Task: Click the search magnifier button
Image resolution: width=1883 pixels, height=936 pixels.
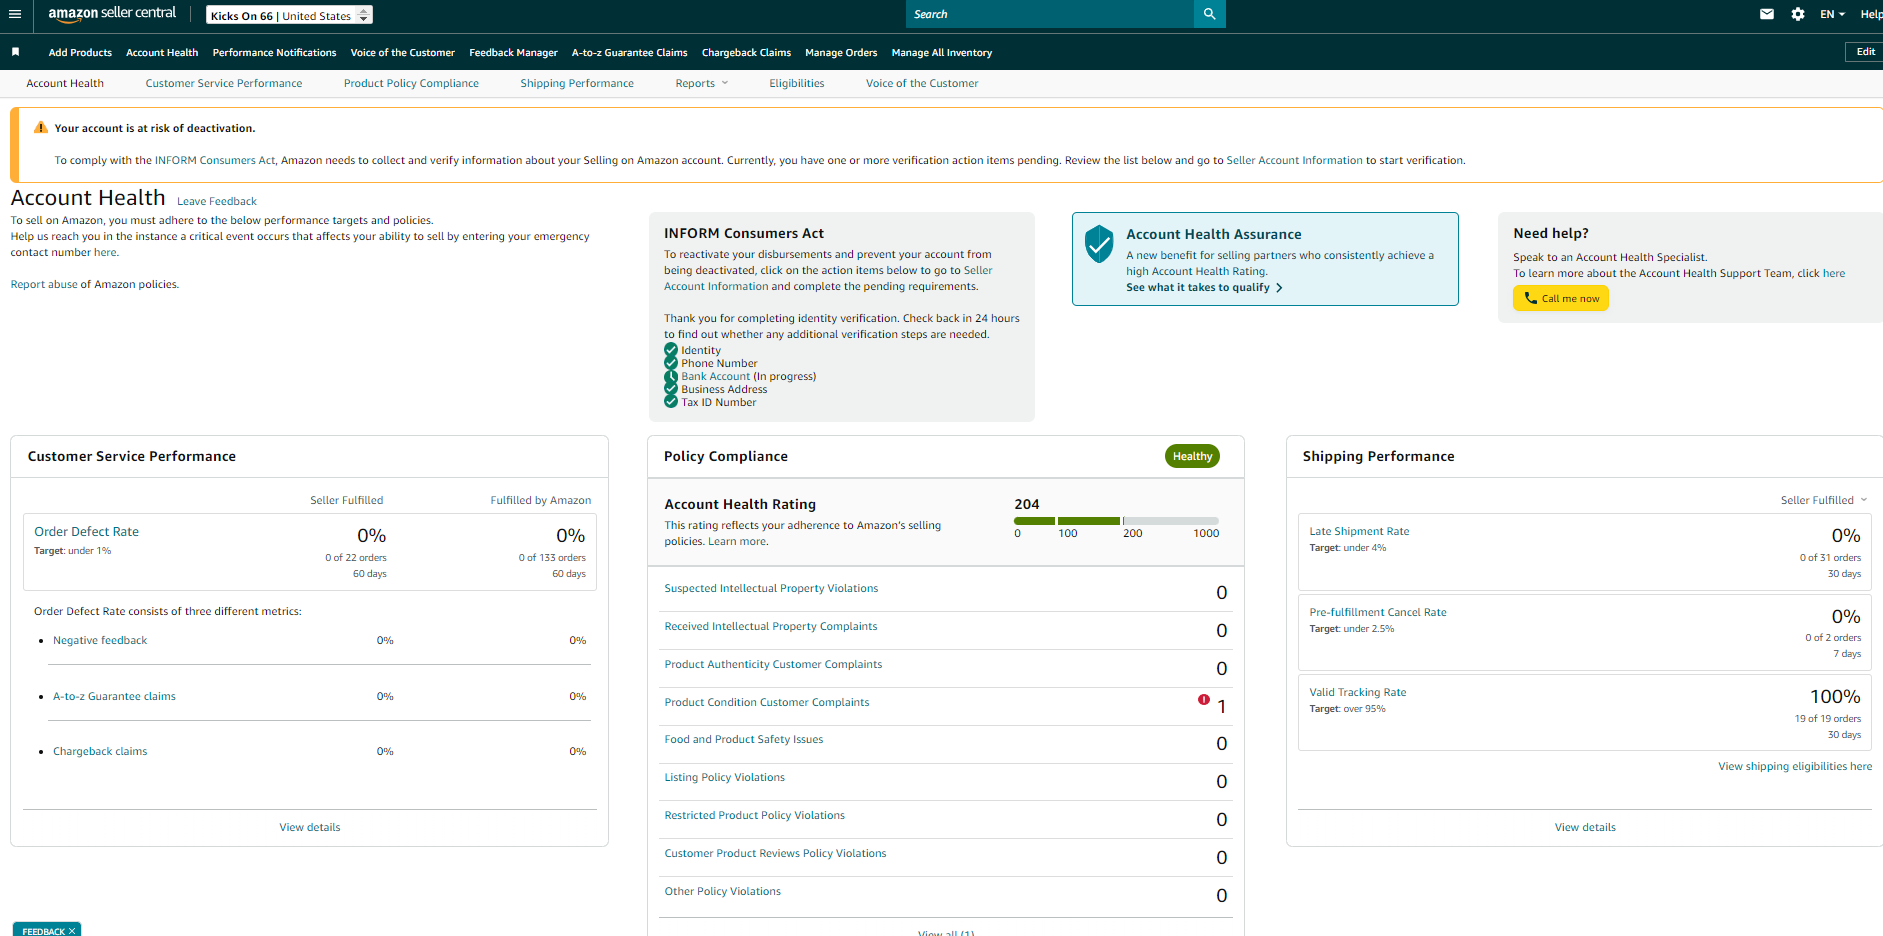Action: coord(1209,14)
